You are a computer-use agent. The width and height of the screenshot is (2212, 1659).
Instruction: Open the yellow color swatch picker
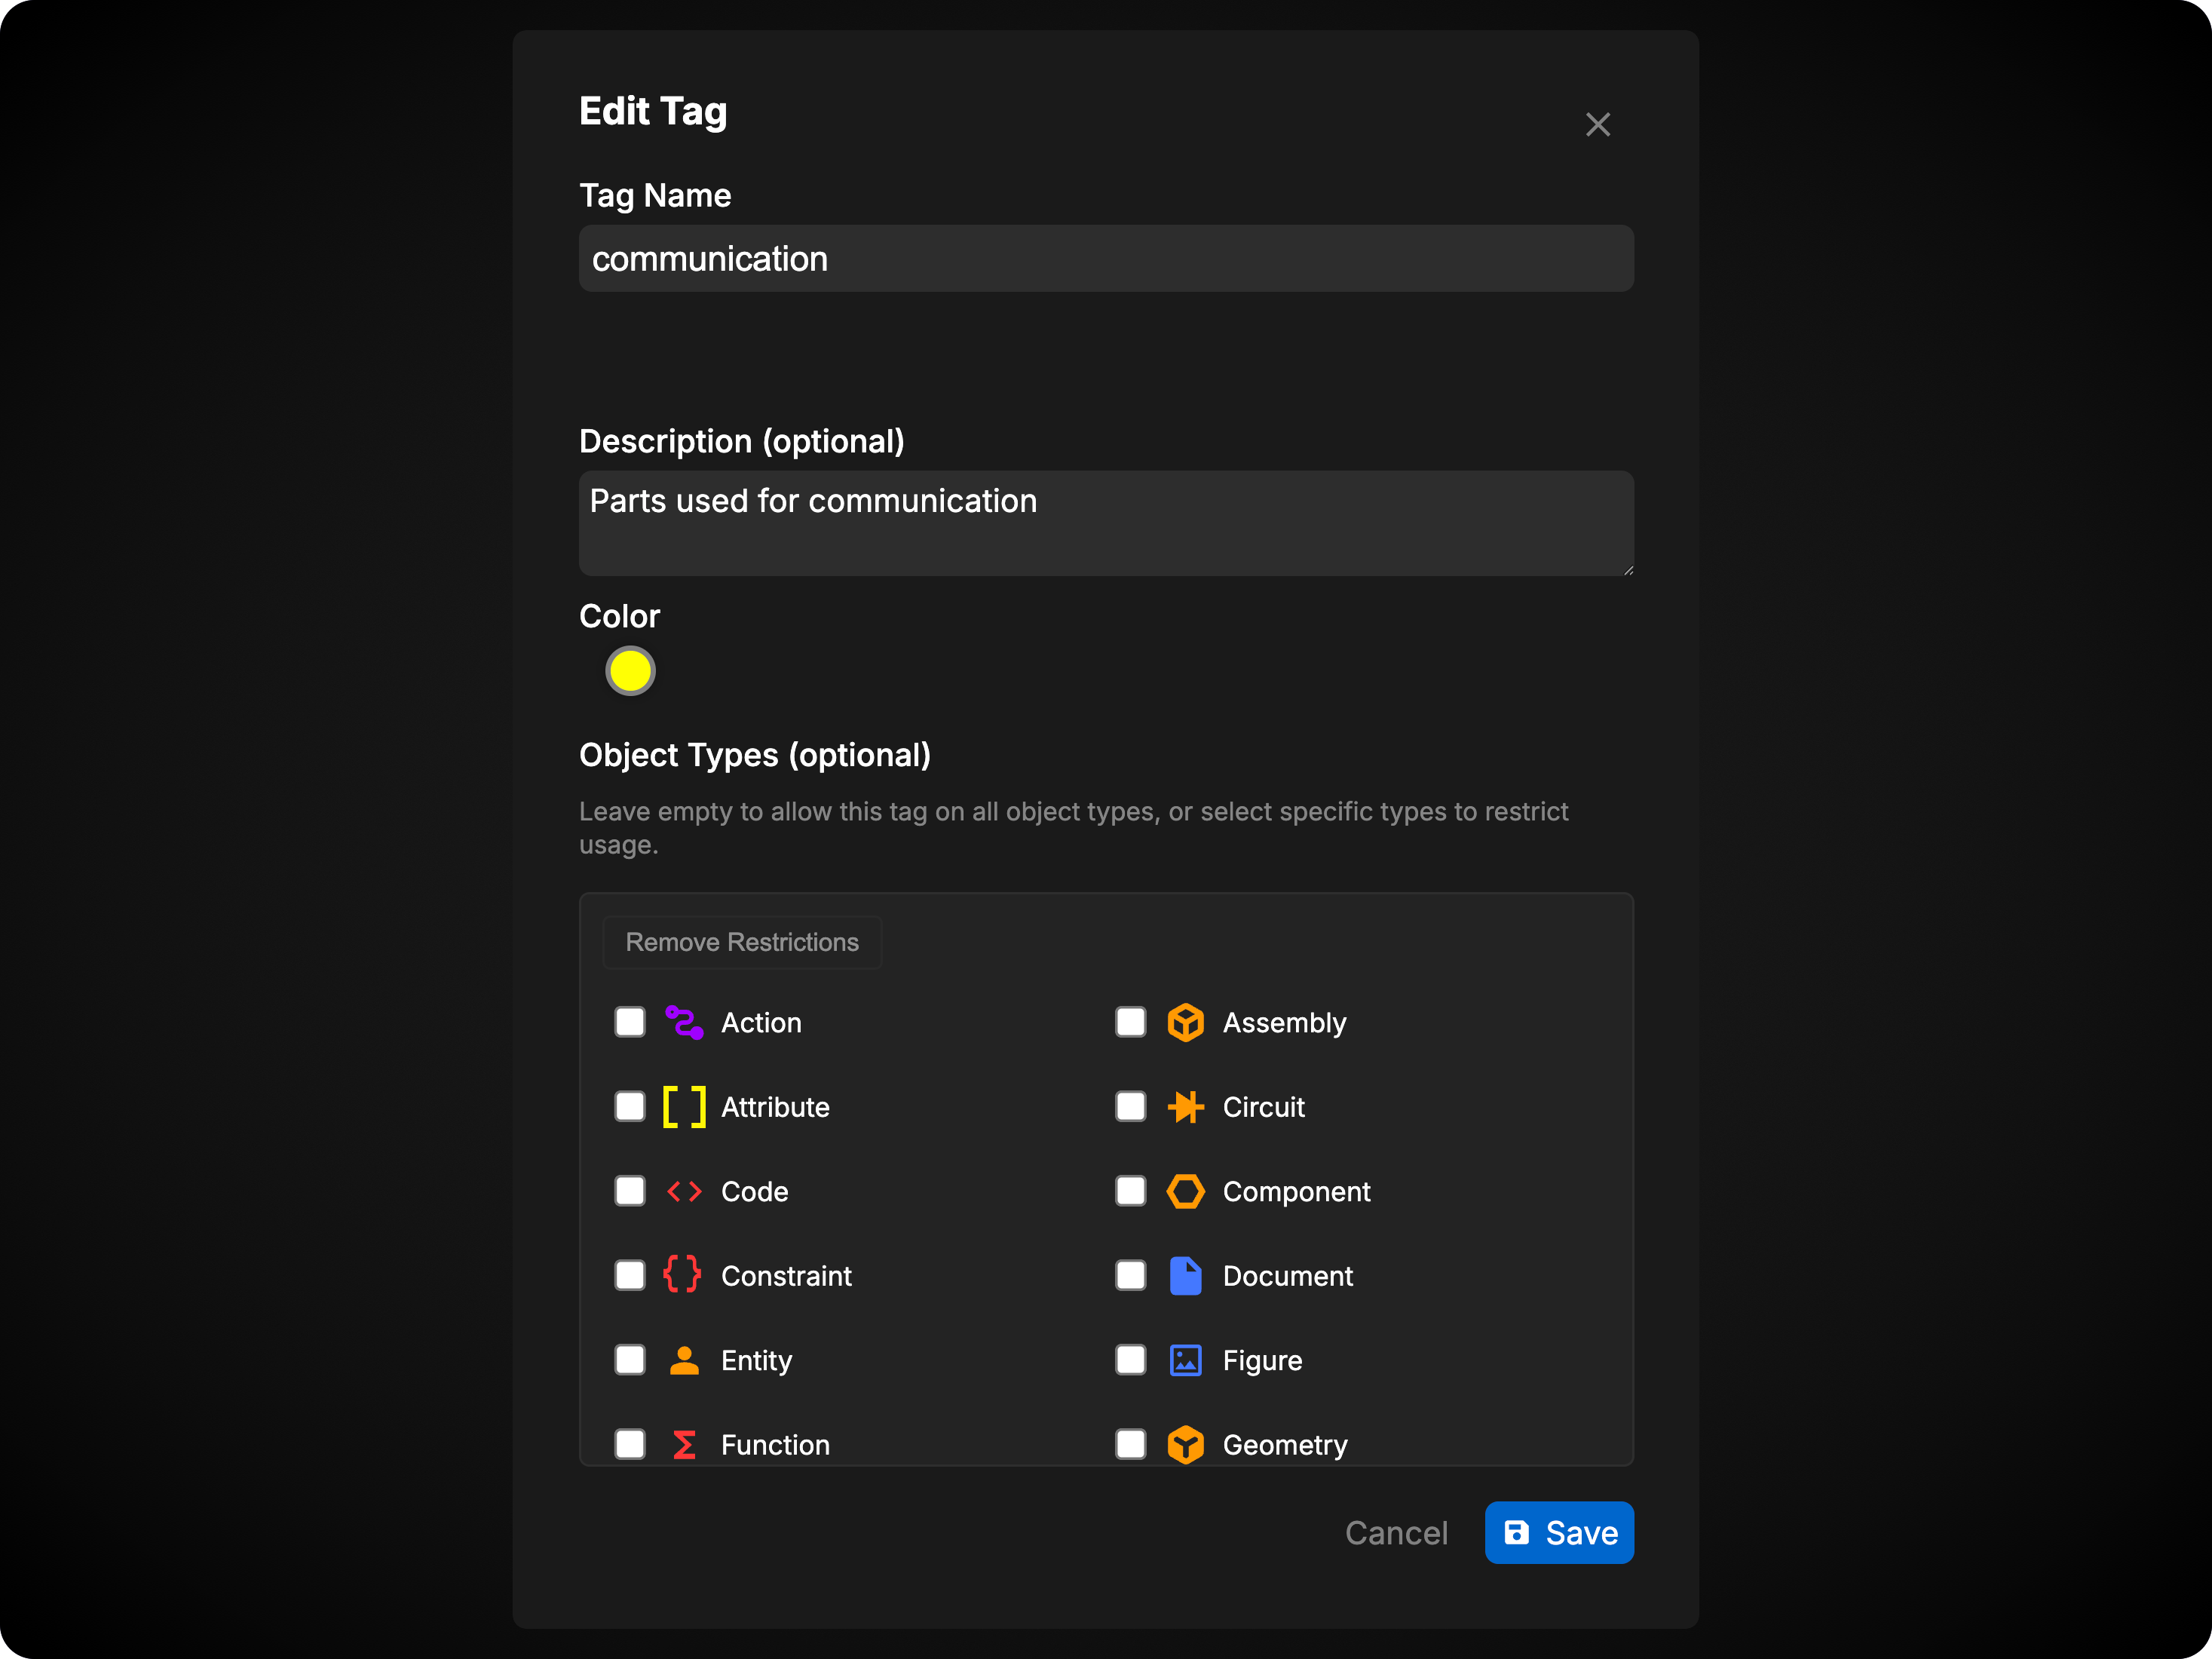coord(630,670)
